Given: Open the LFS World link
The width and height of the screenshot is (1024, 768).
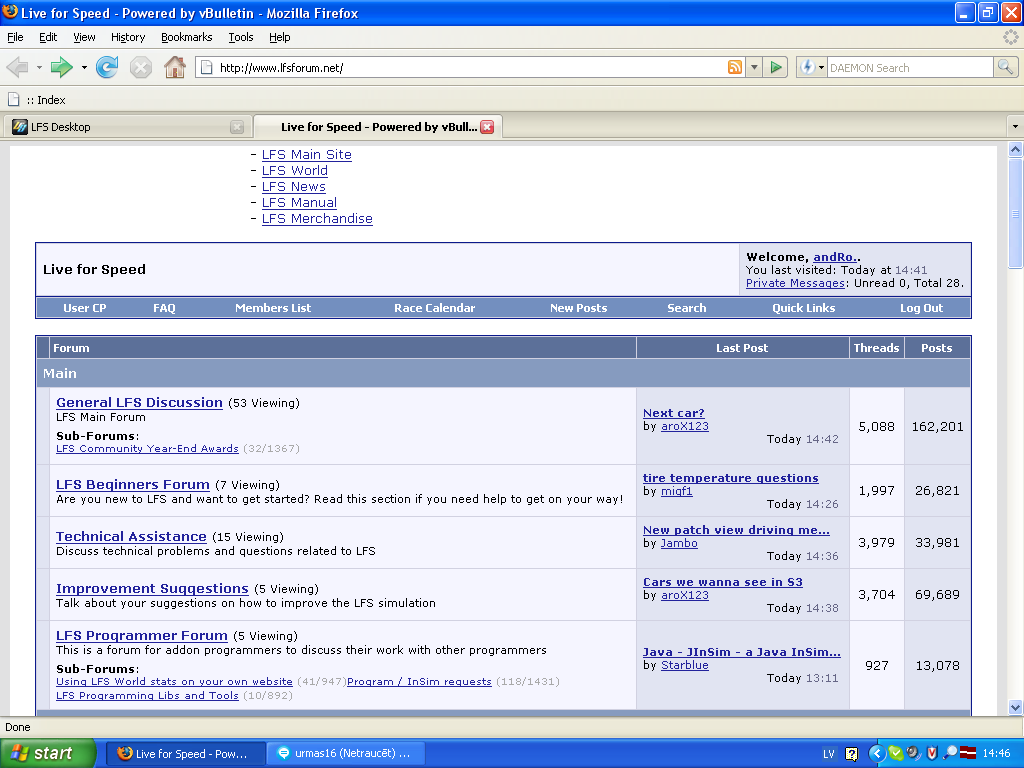Looking at the screenshot, I should (295, 170).
